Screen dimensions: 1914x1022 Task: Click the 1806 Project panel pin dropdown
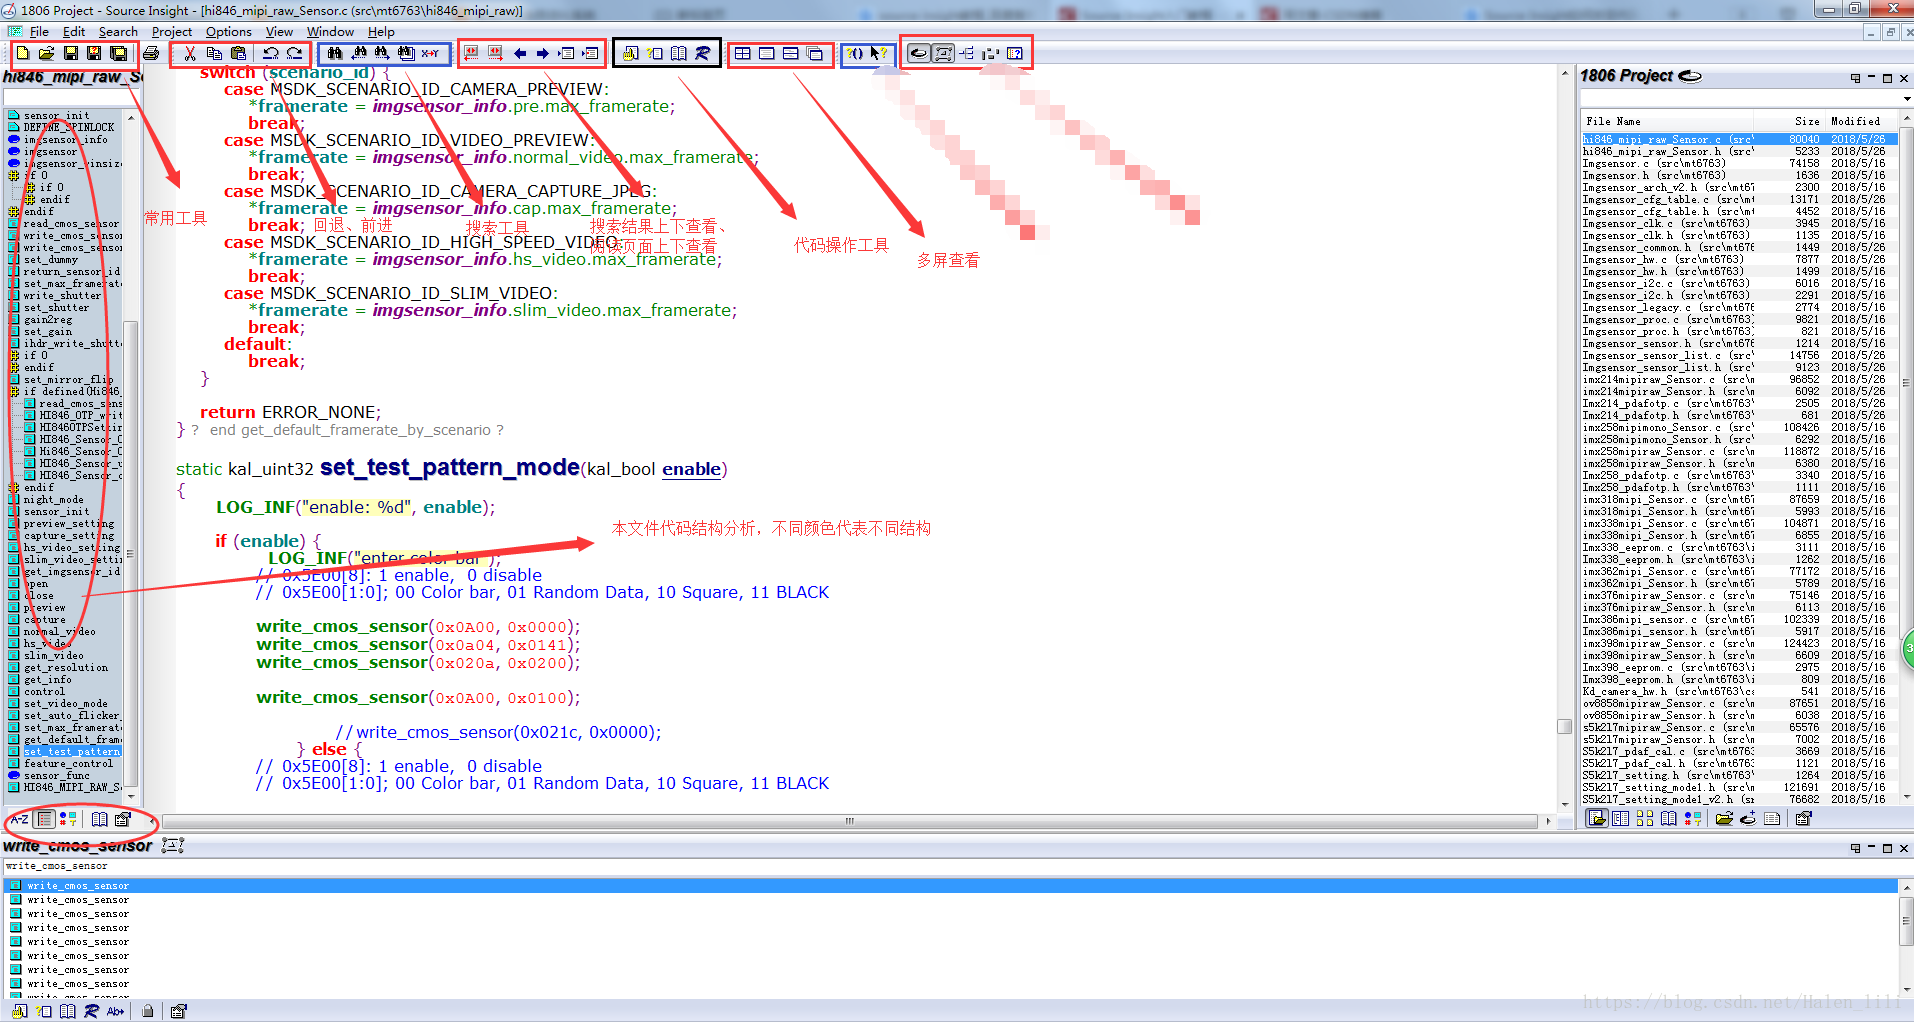(x=1856, y=78)
